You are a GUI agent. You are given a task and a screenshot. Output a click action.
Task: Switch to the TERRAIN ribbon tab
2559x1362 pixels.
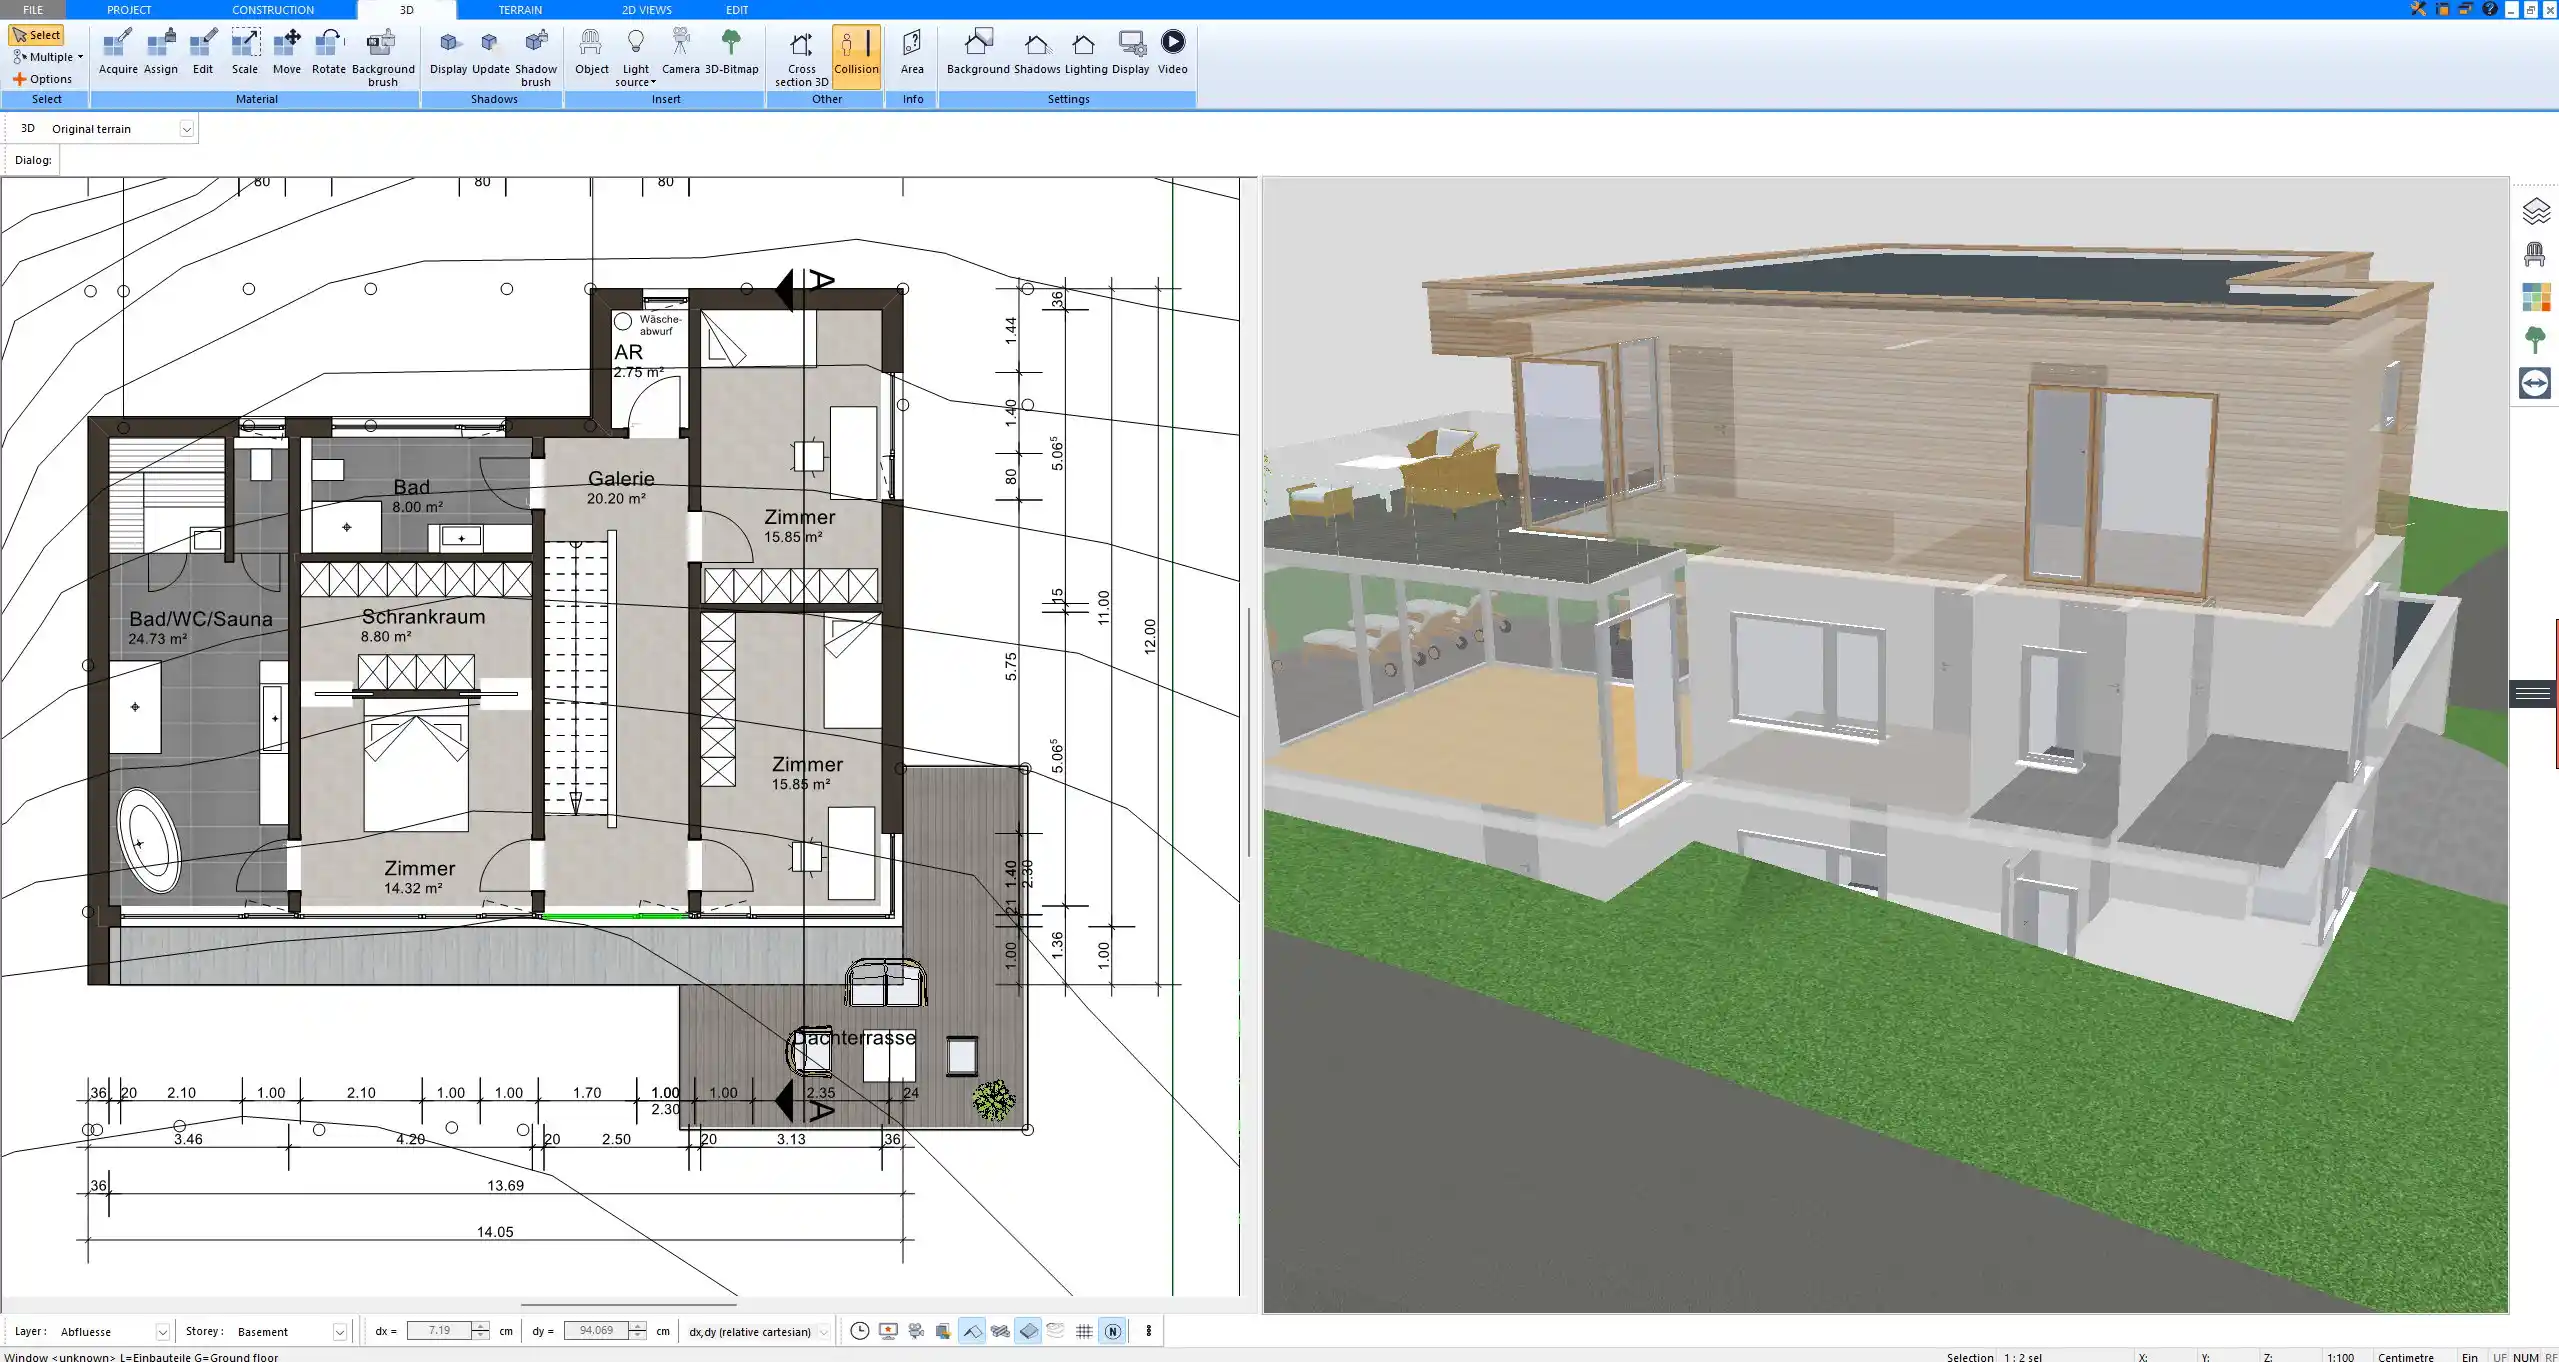518,9
